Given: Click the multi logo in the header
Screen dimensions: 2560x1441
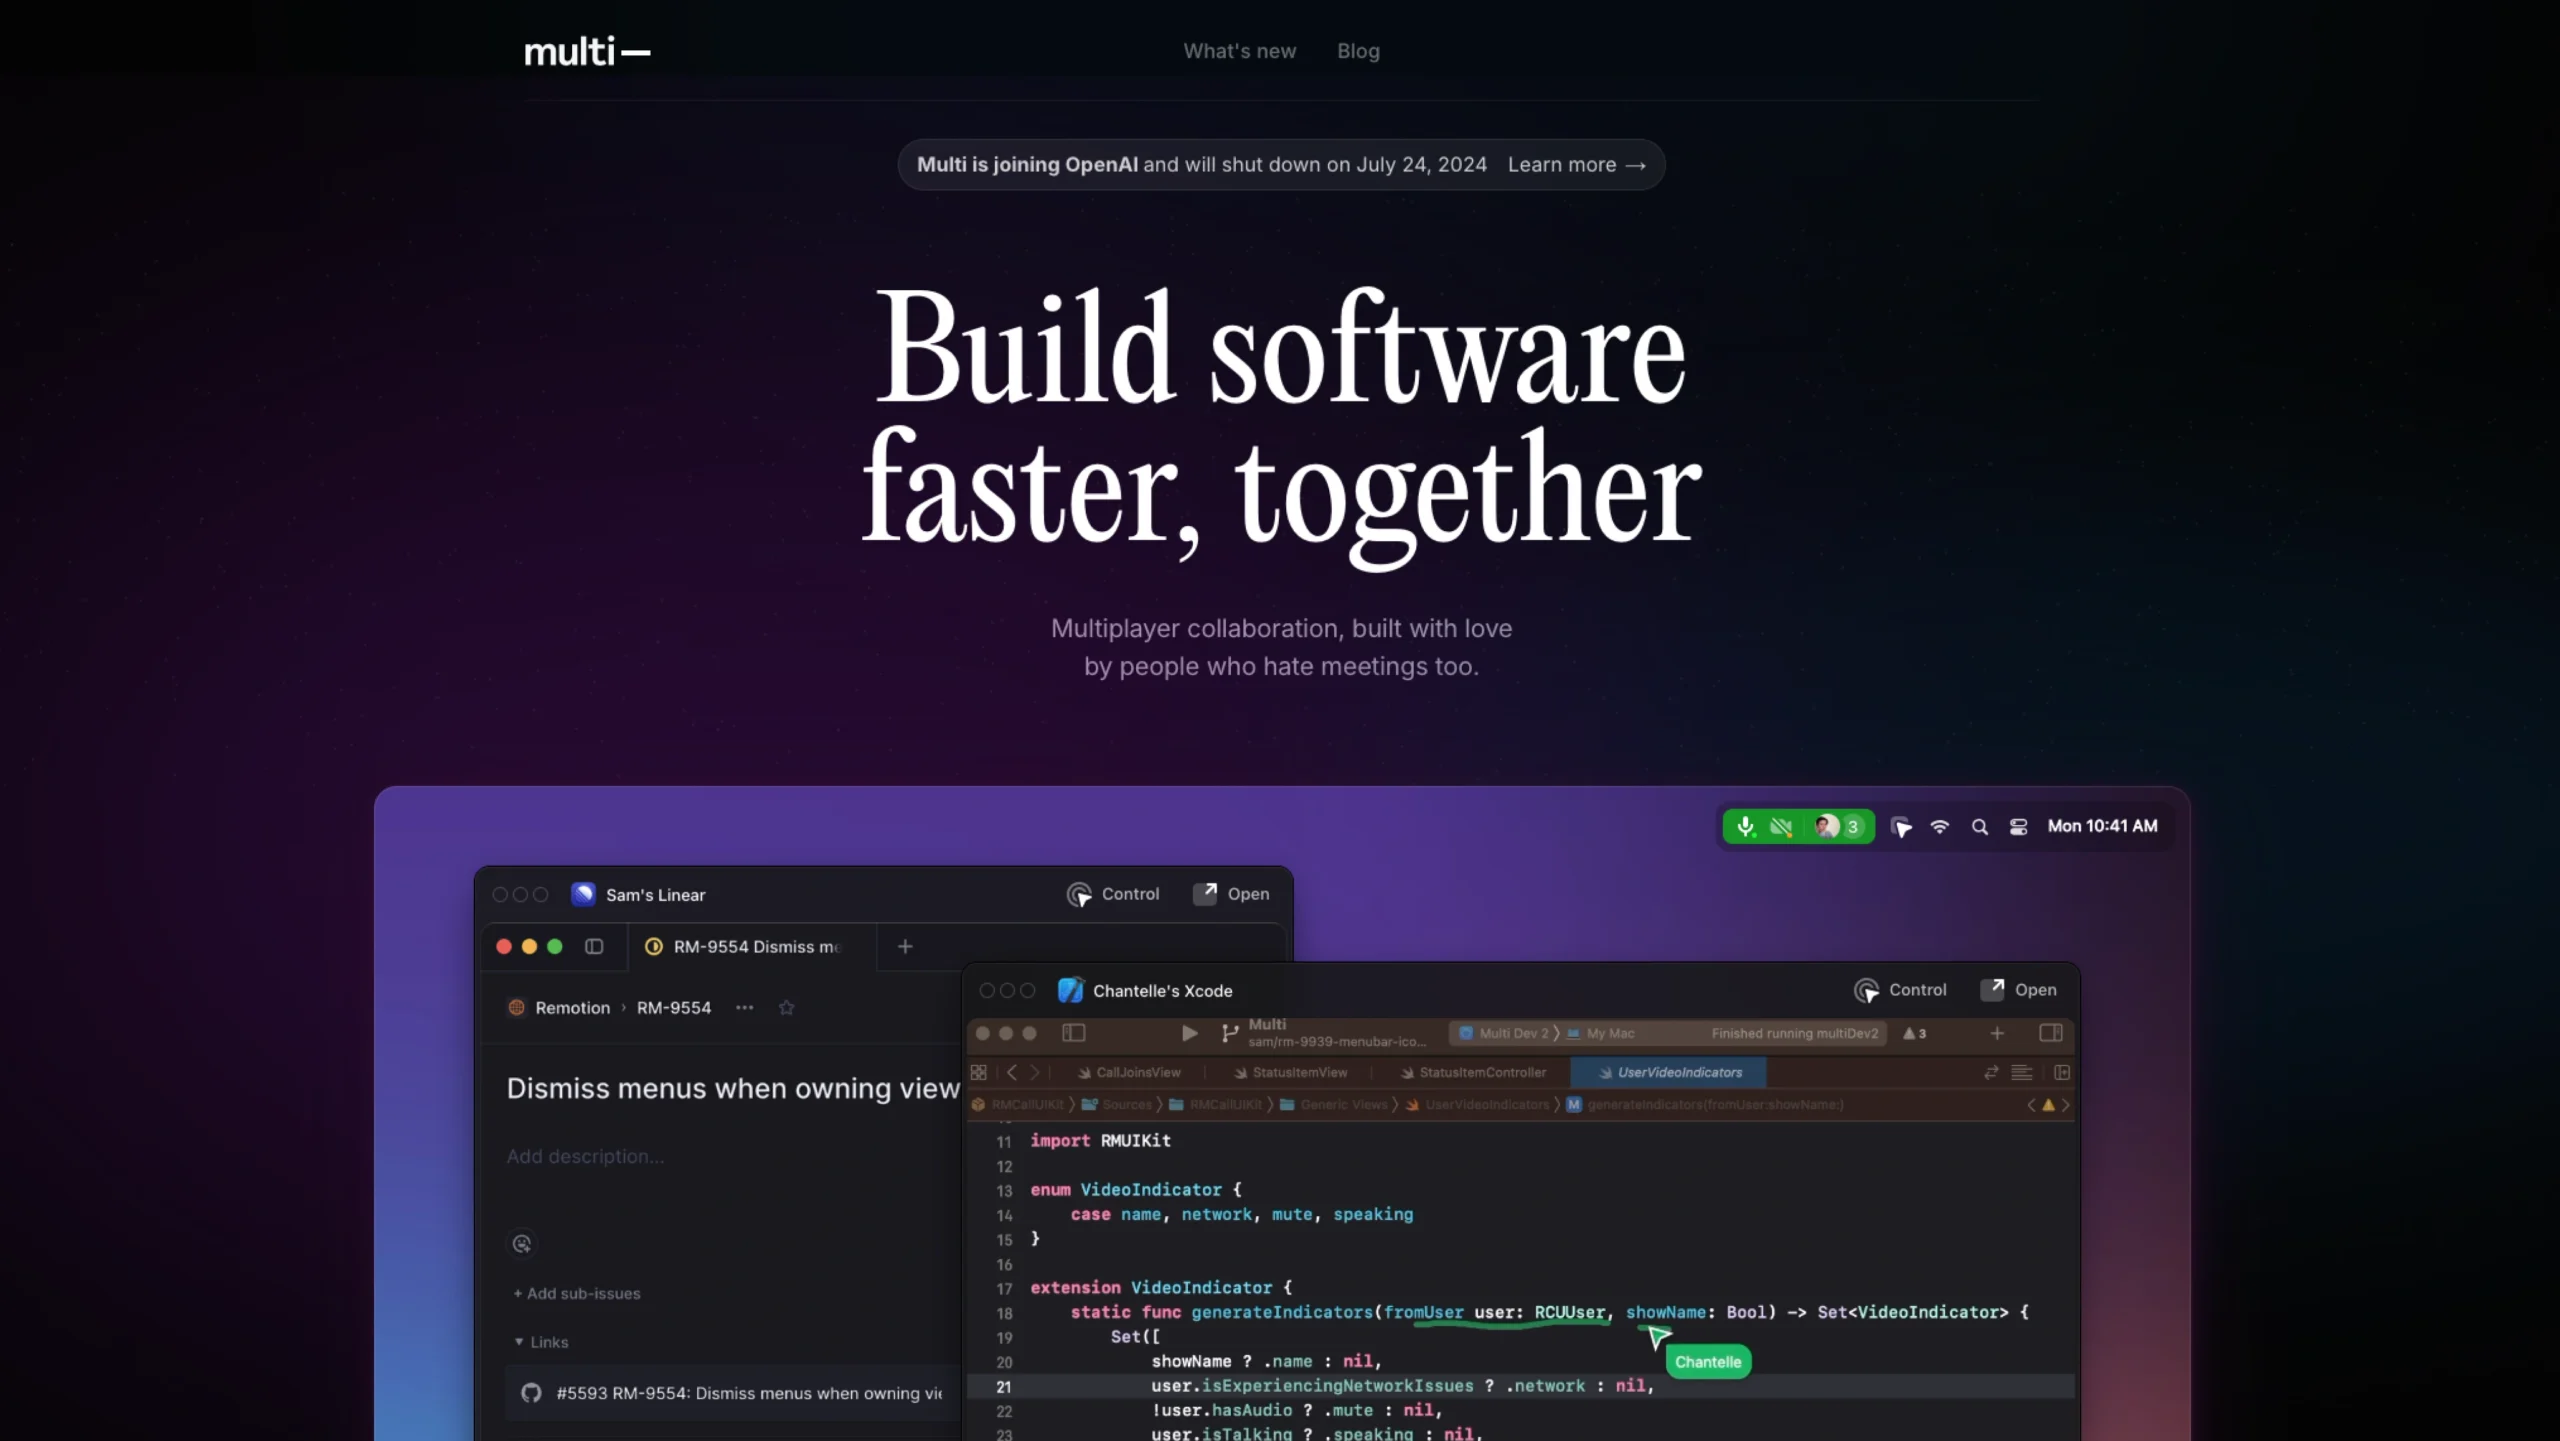Looking at the screenshot, I should 587,52.
